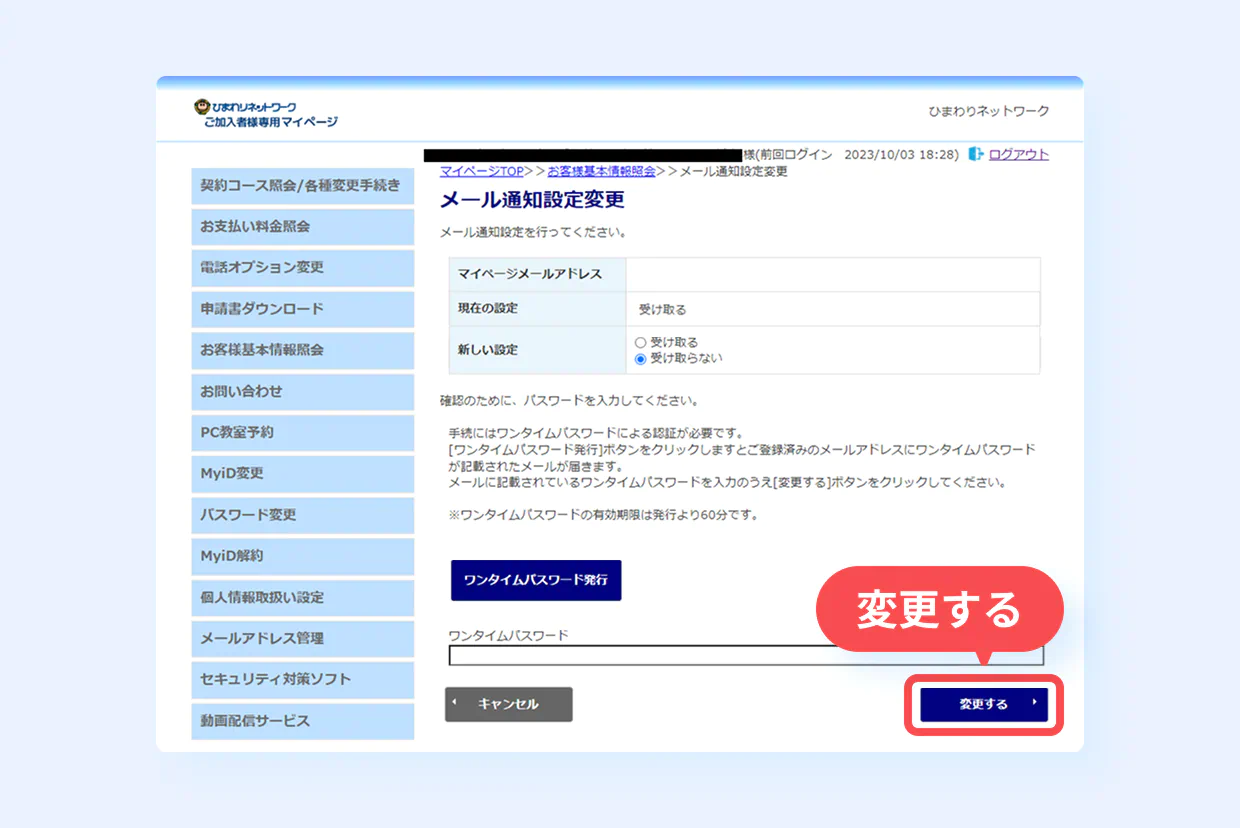Screen dimensions: 1240x828
Task: Click the ログアウト link
Action: tap(1018, 154)
